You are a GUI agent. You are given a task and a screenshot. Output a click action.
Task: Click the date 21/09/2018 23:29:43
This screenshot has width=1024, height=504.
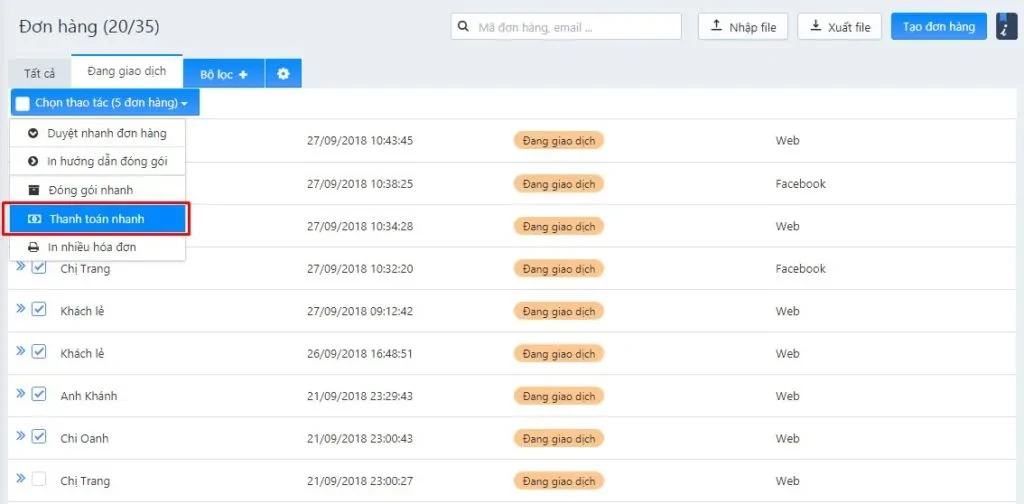[360, 396]
